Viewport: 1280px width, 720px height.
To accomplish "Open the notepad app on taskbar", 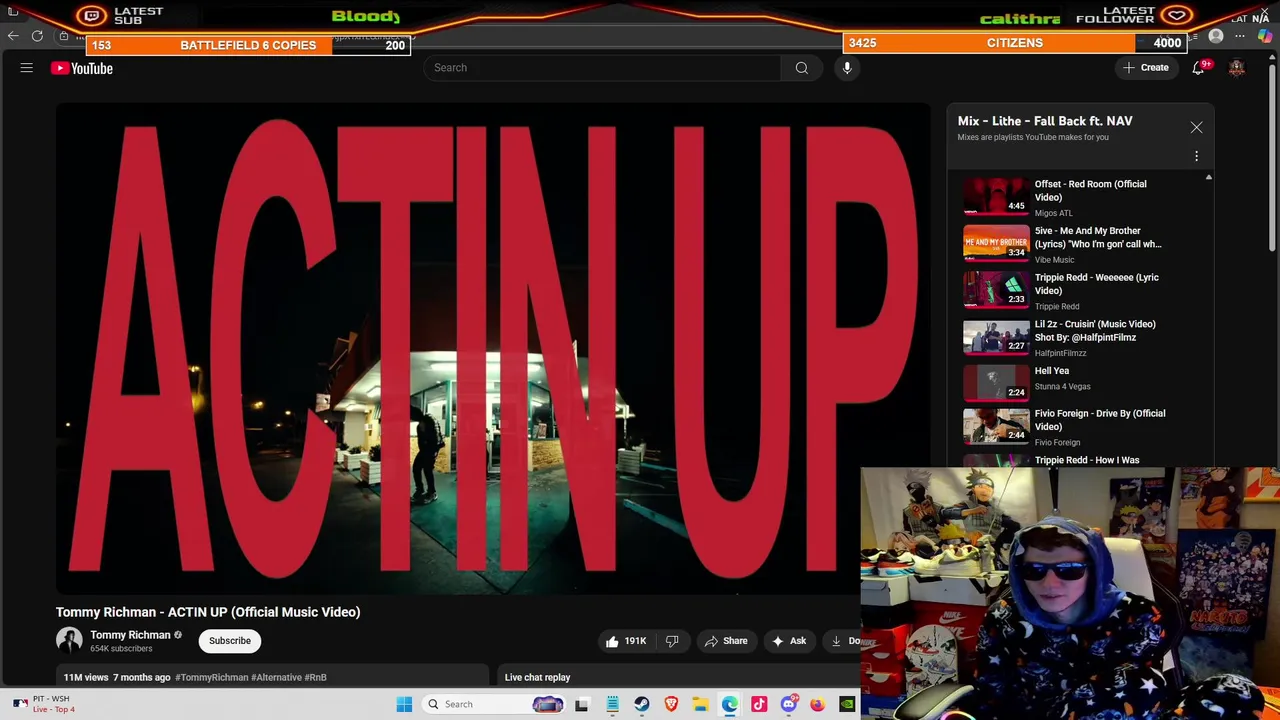I will point(612,704).
